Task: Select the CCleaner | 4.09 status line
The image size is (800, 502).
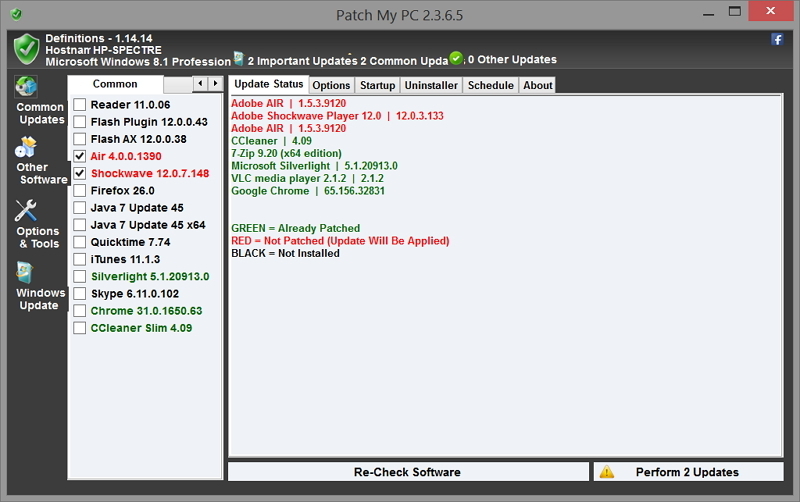Action: tap(271, 141)
